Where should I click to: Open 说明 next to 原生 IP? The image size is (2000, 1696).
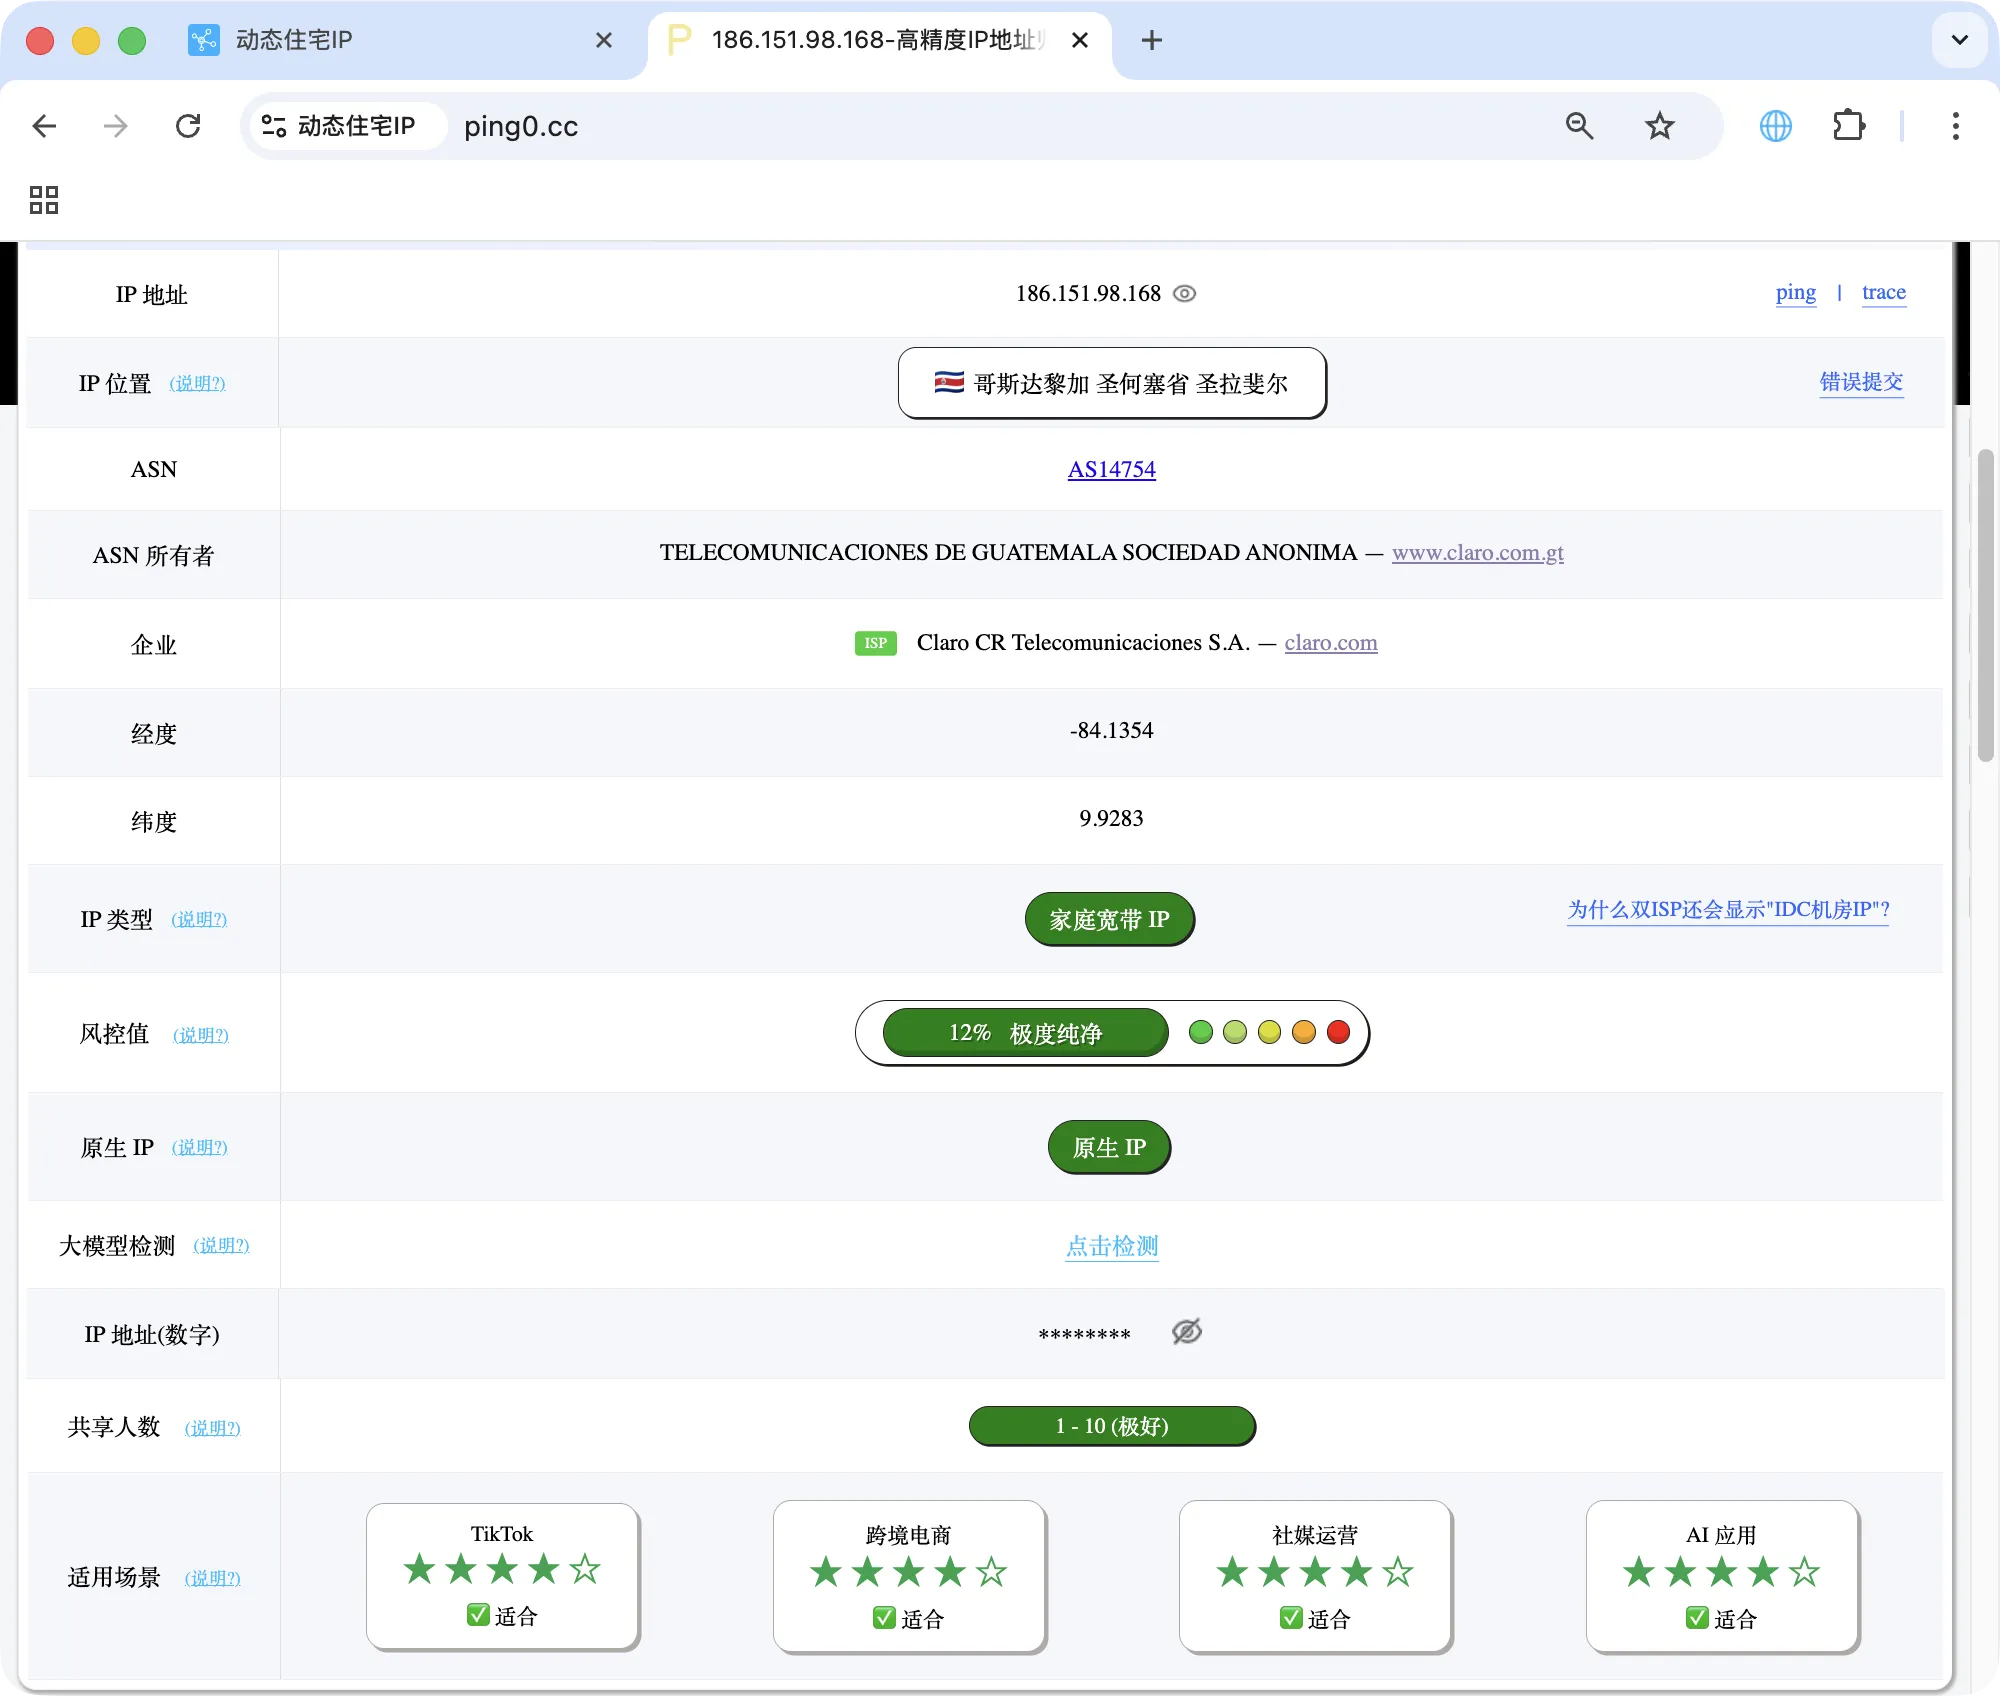(x=199, y=1148)
